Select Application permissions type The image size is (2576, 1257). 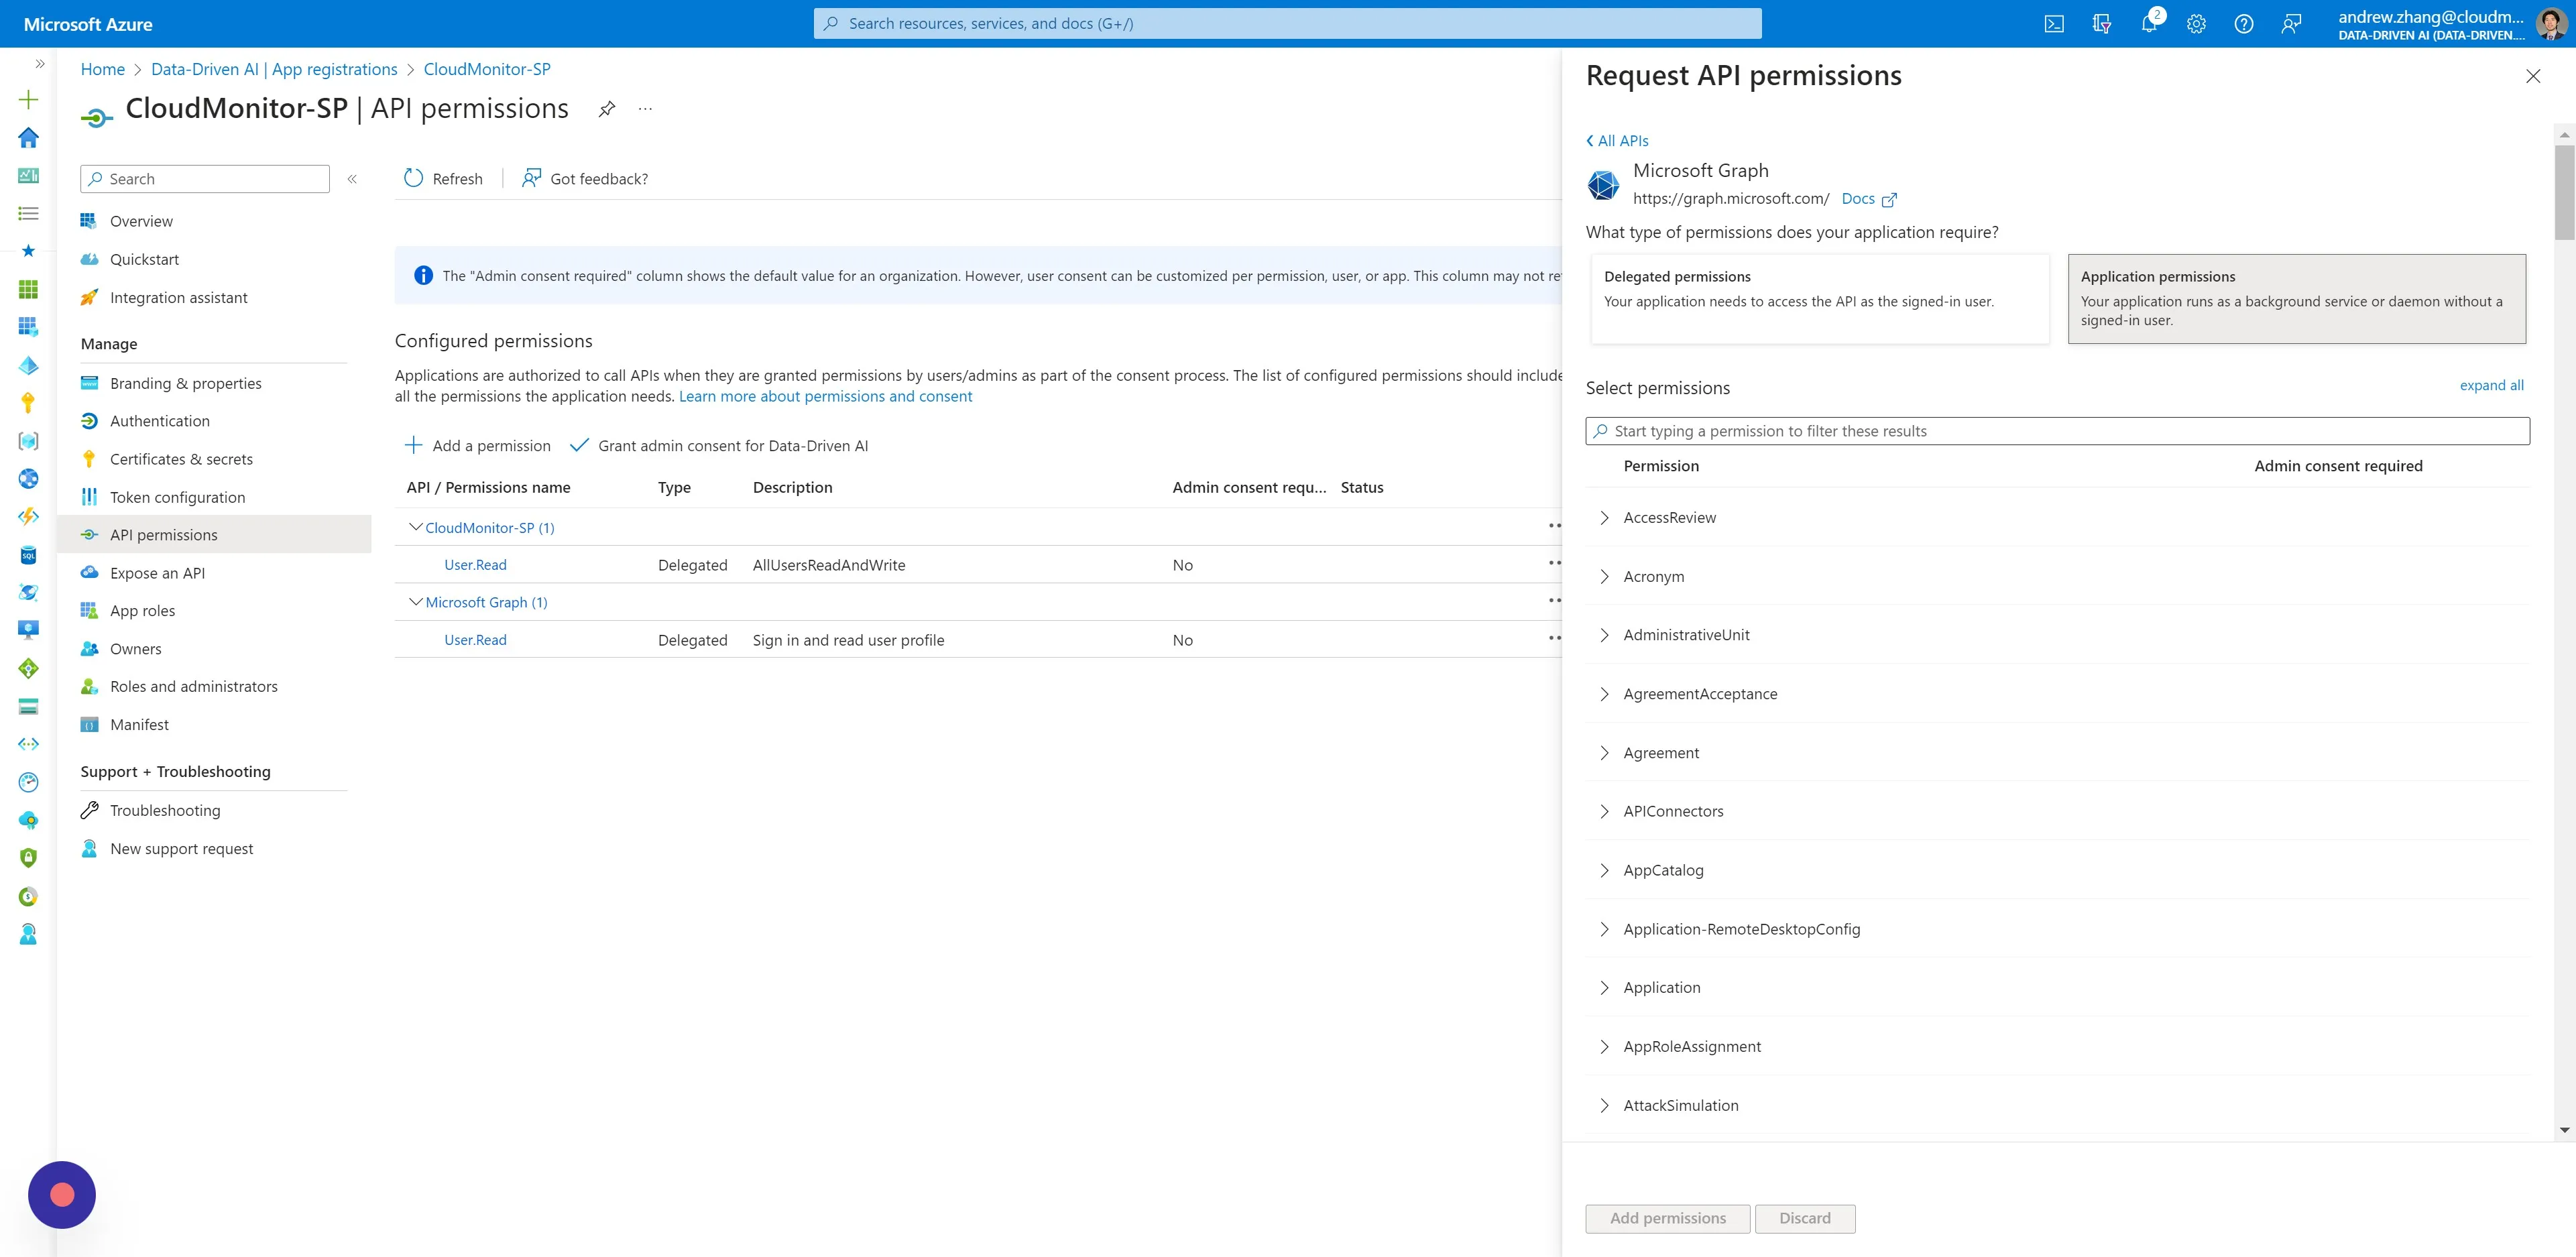click(x=2296, y=299)
